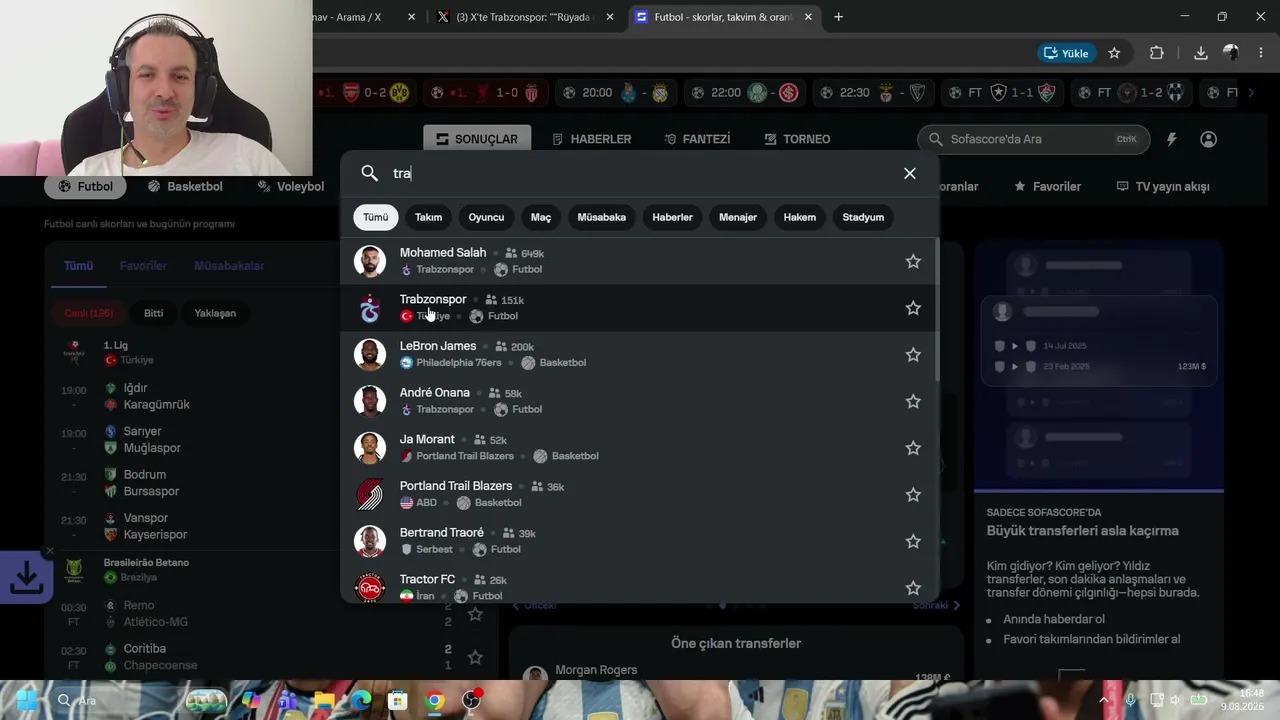Bookmark this page with the address-bar star
The width and height of the screenshot is (1280, 720).
click(1114, 53)
